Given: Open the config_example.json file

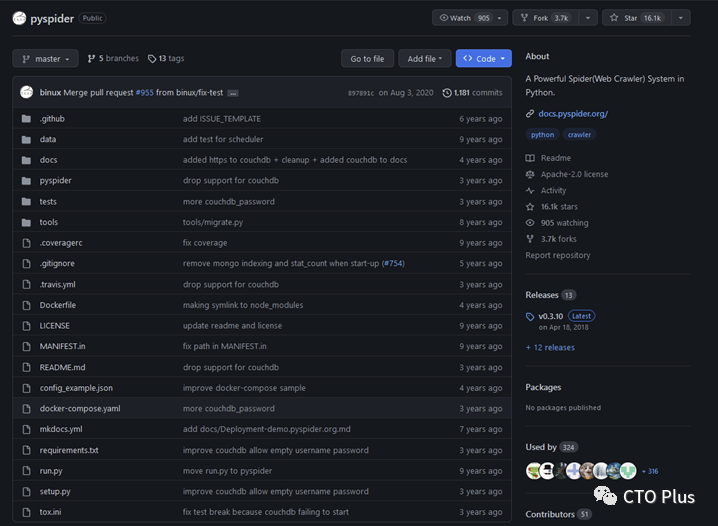Looking at the screenshot, I should [x=76, y=388].
